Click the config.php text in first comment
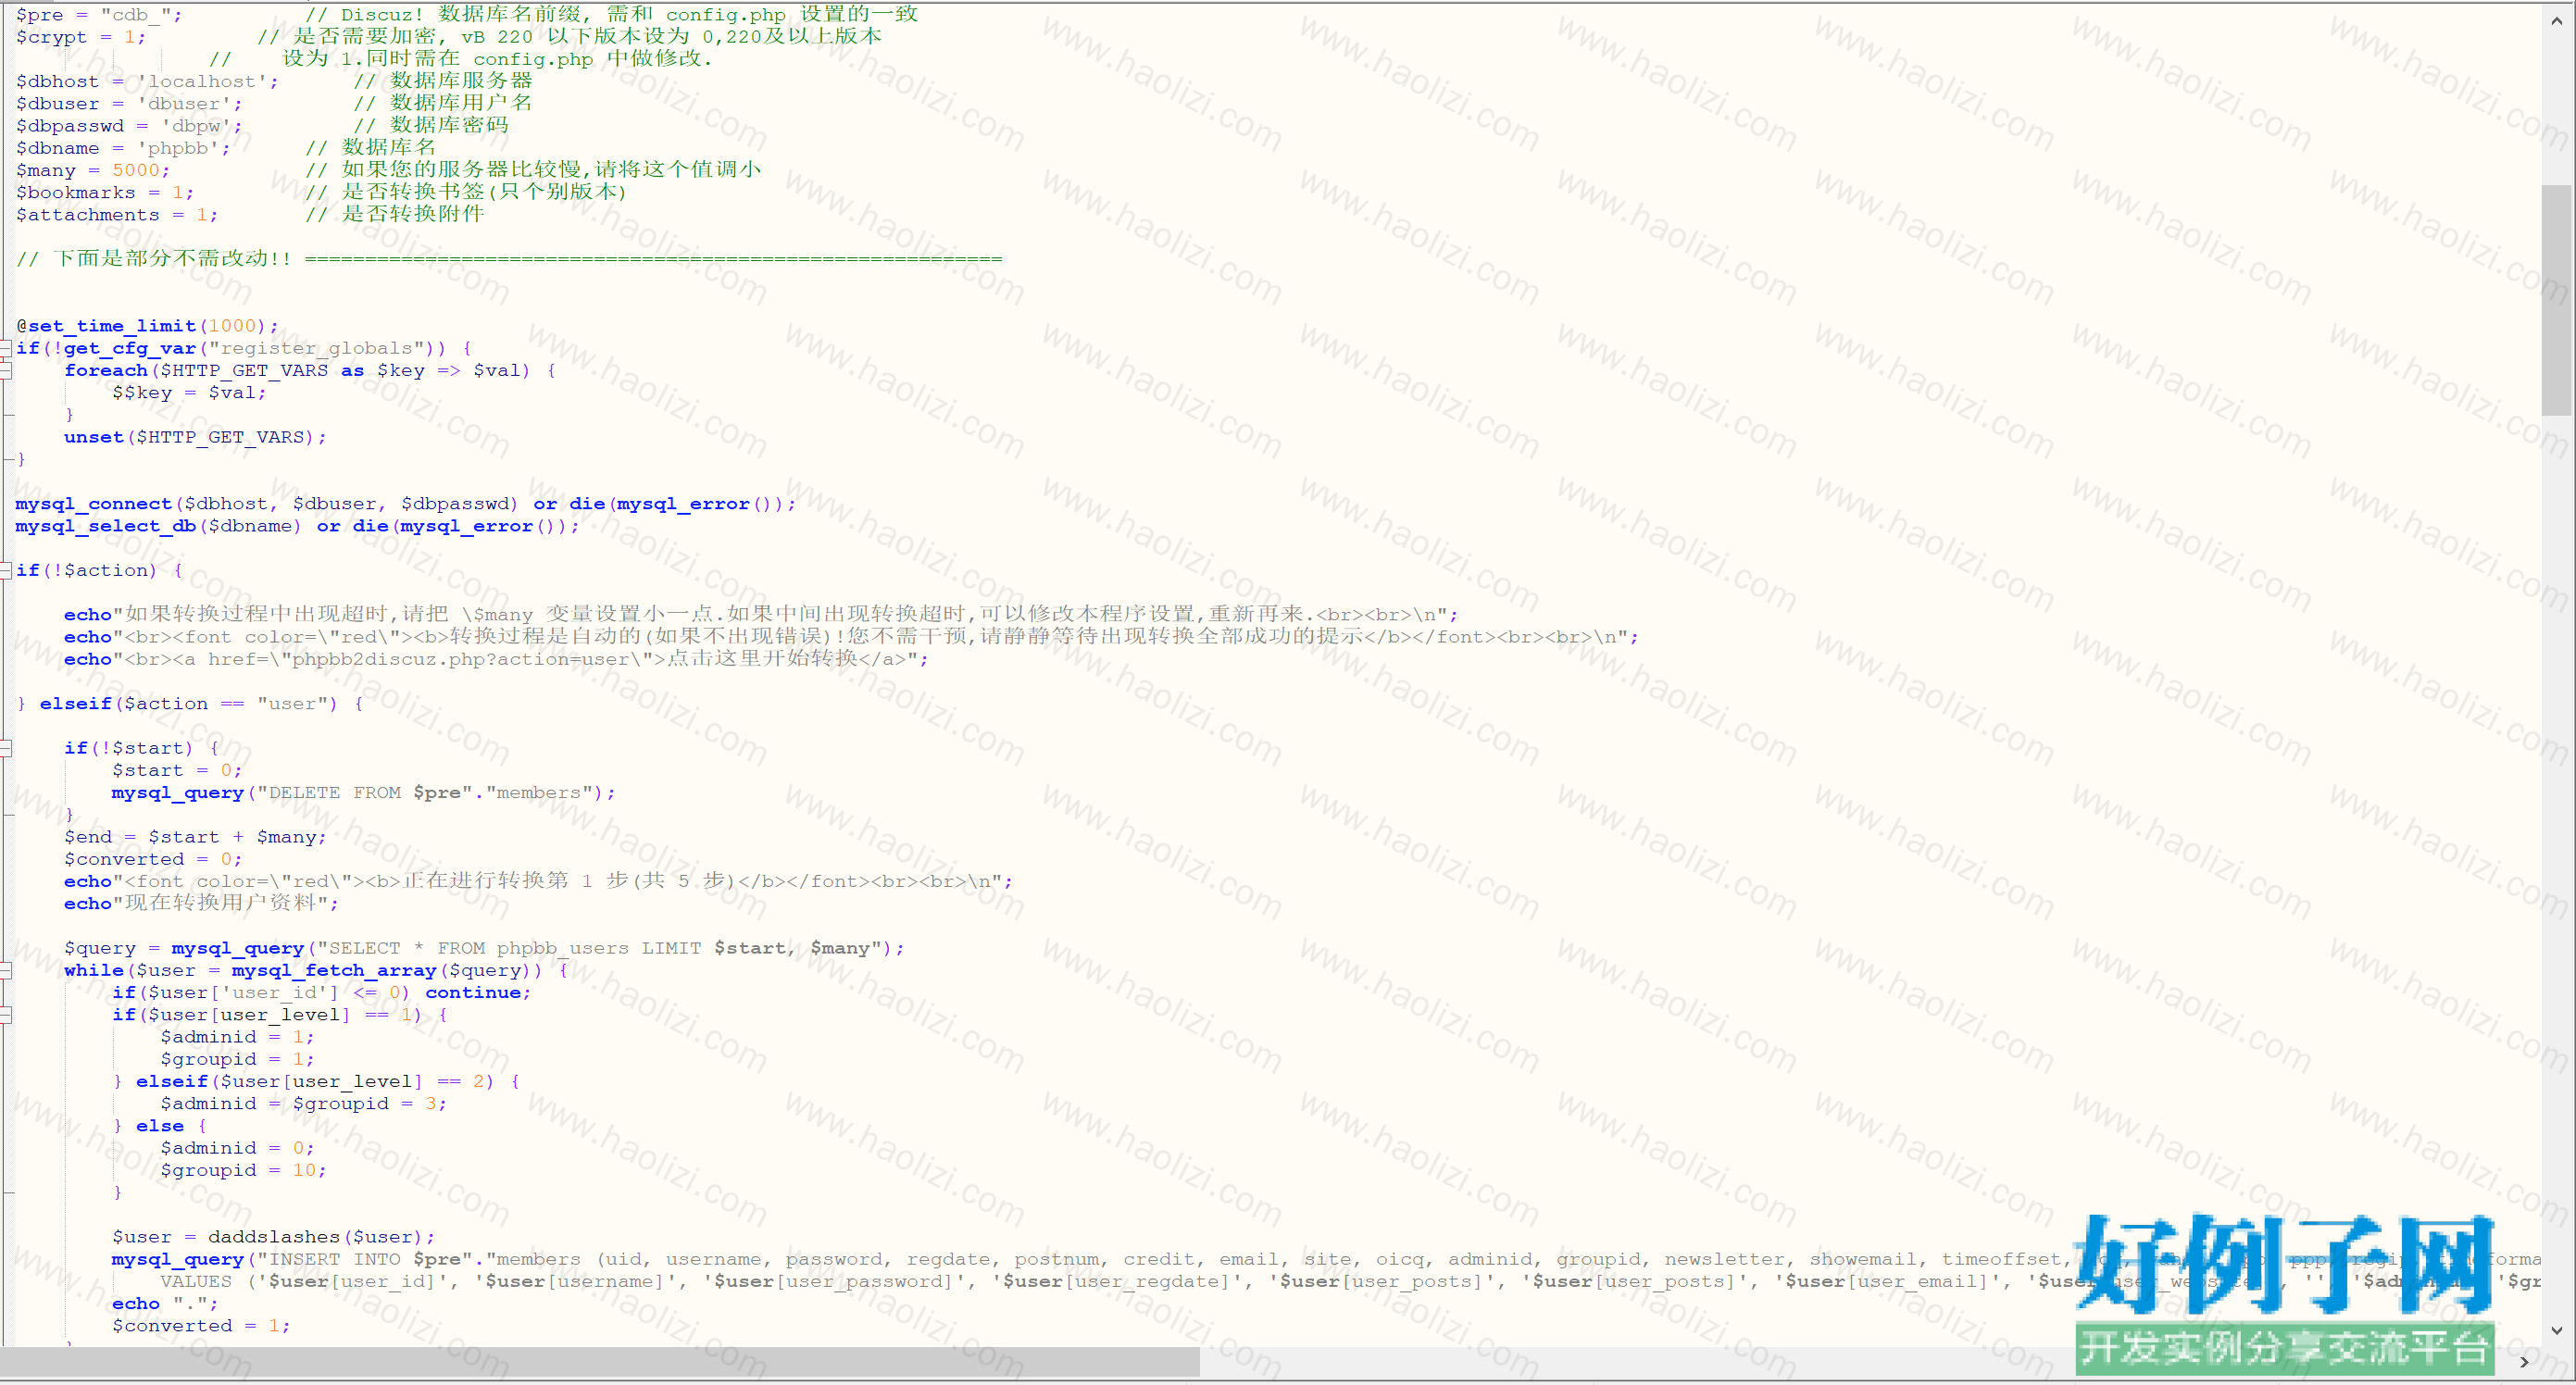Image resolution: width=2576 pixels, height=1385 pixels. (x=726, y=15)
